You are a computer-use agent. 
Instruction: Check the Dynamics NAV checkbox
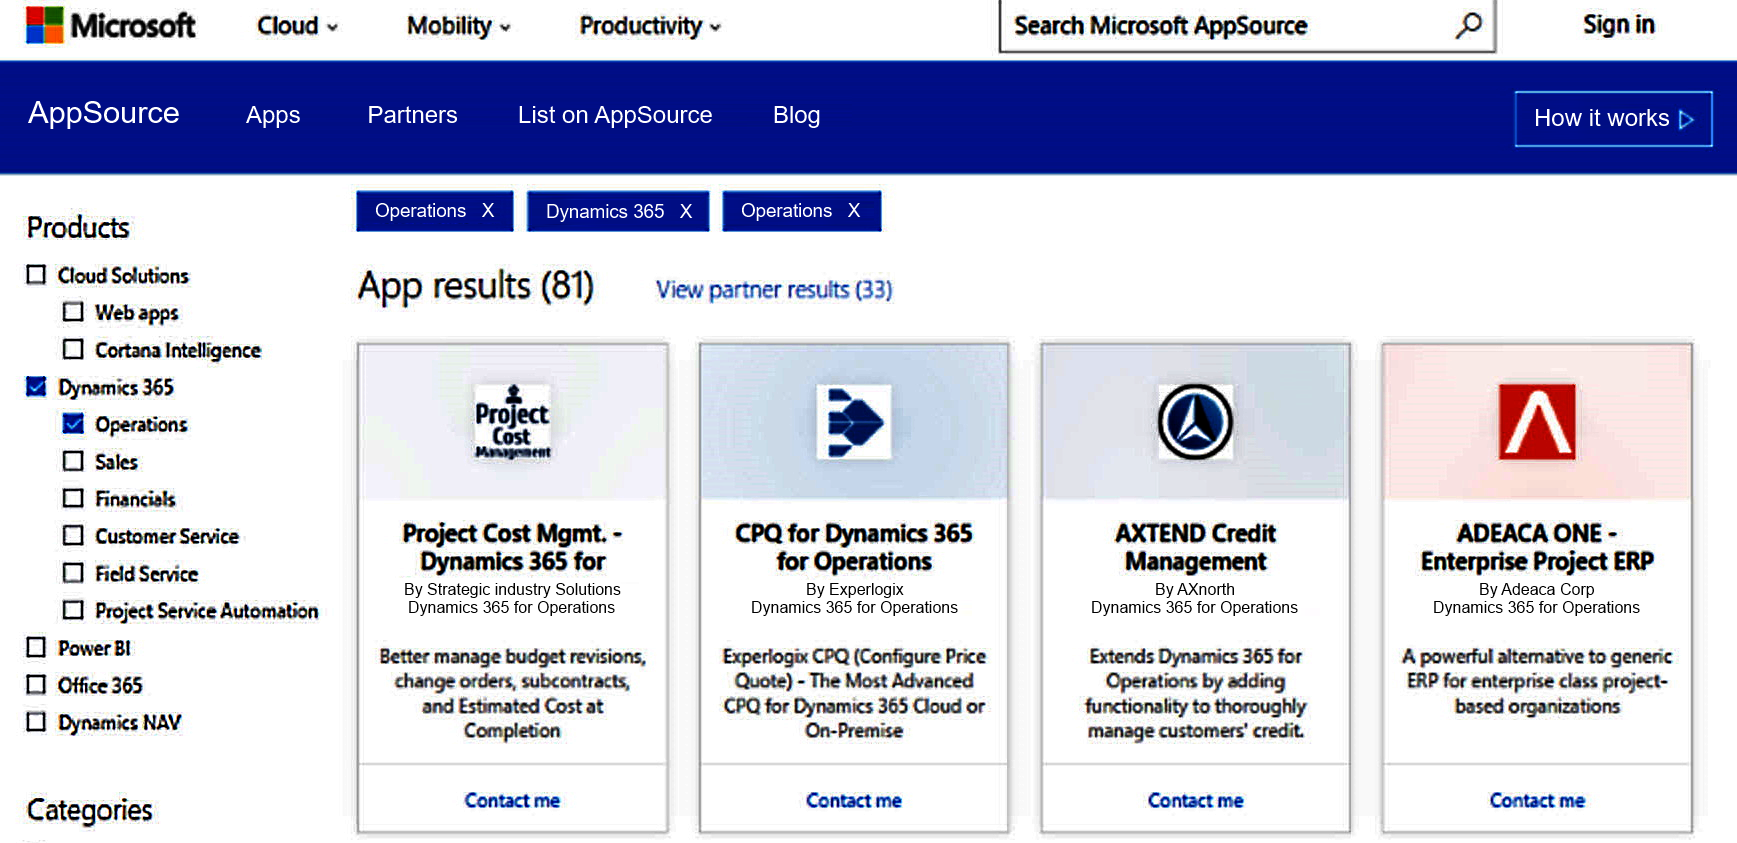pyautogui.click(x=36, y=722)
